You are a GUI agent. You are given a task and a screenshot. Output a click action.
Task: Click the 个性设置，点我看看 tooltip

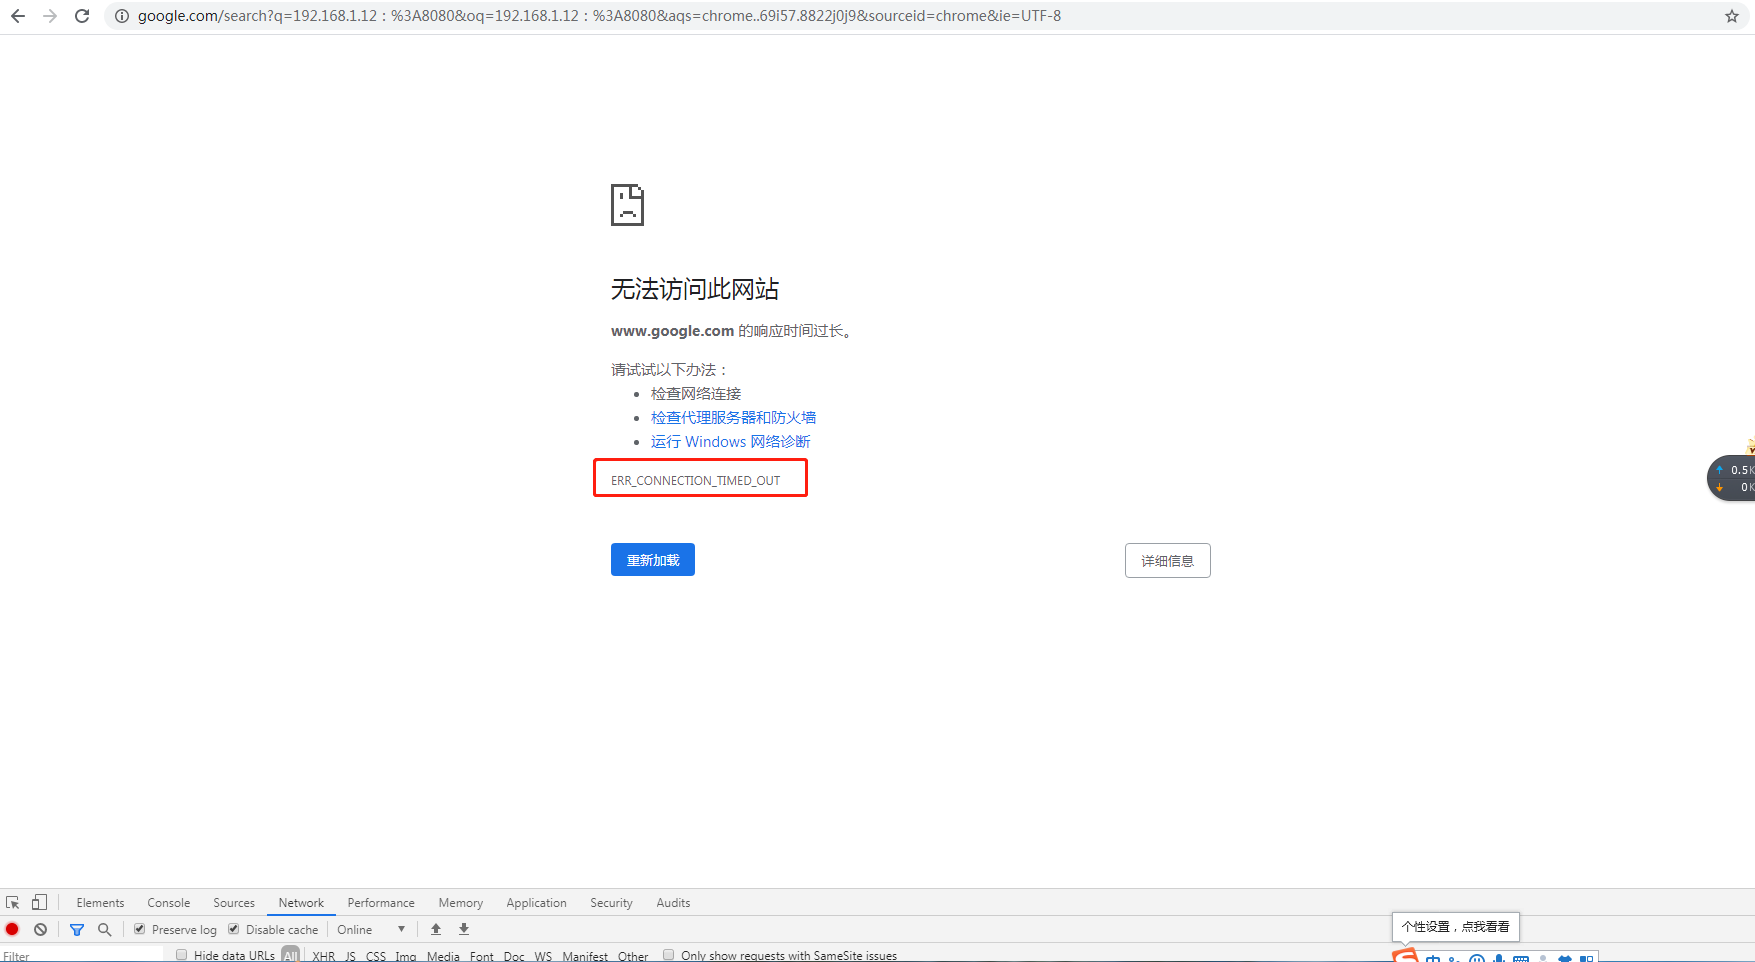[1456, 927]
